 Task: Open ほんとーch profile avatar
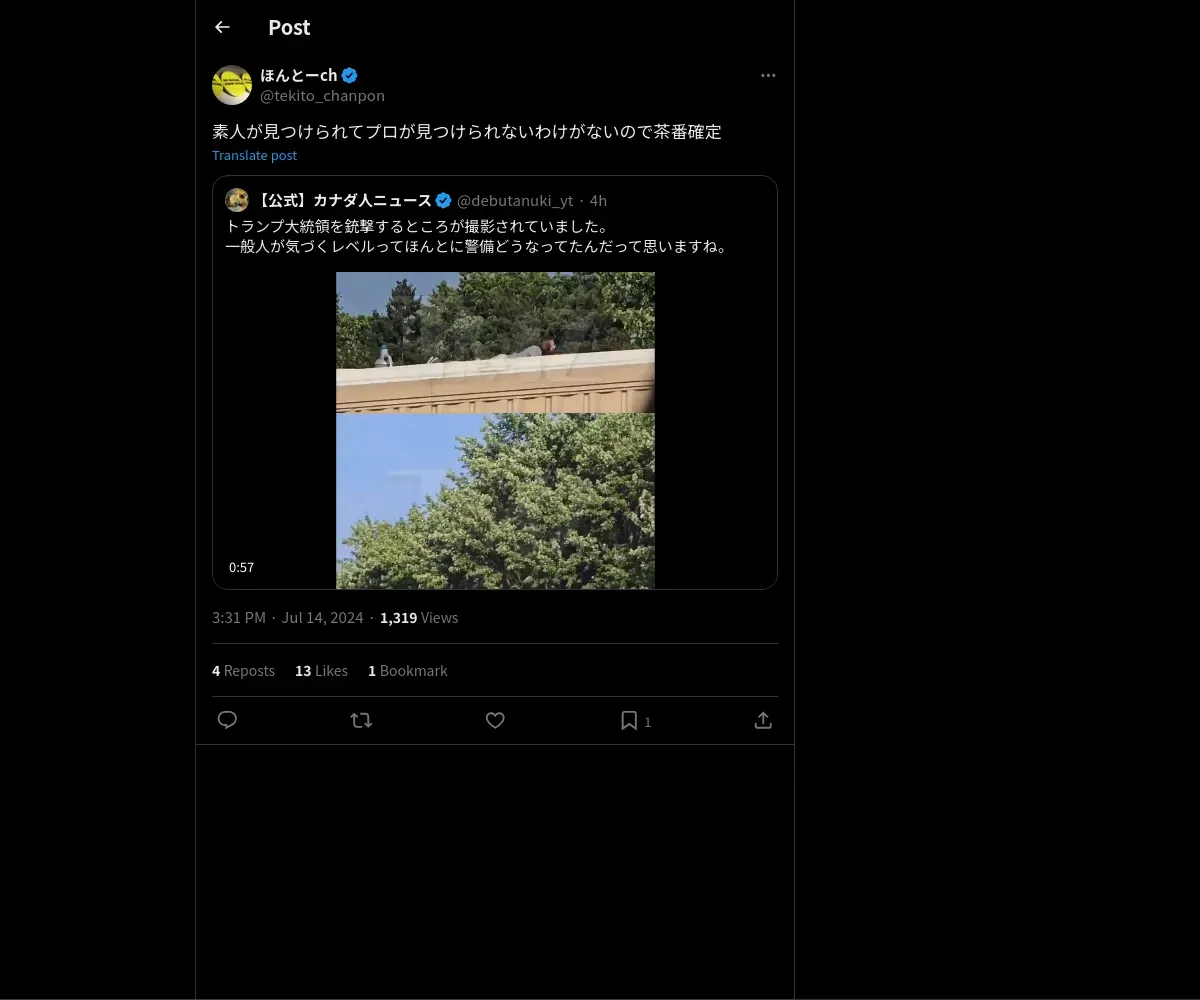232,85
